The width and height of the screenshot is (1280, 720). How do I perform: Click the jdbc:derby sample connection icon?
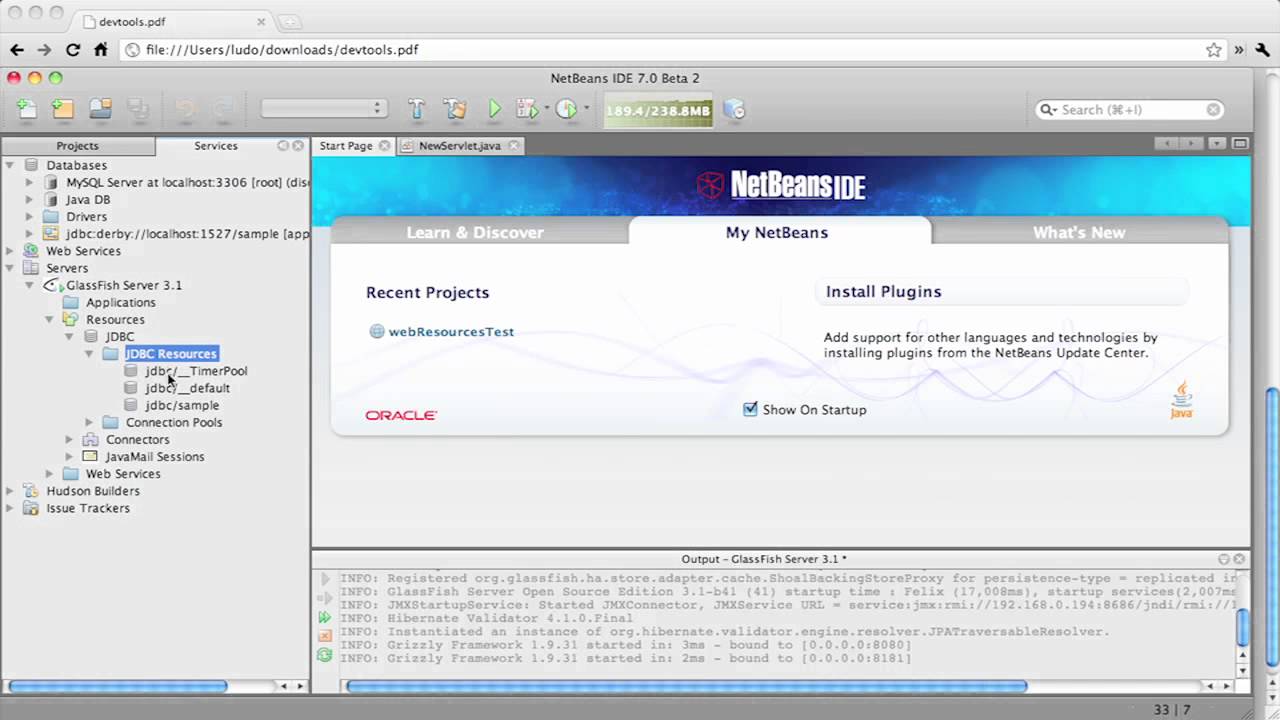point(51,233)
